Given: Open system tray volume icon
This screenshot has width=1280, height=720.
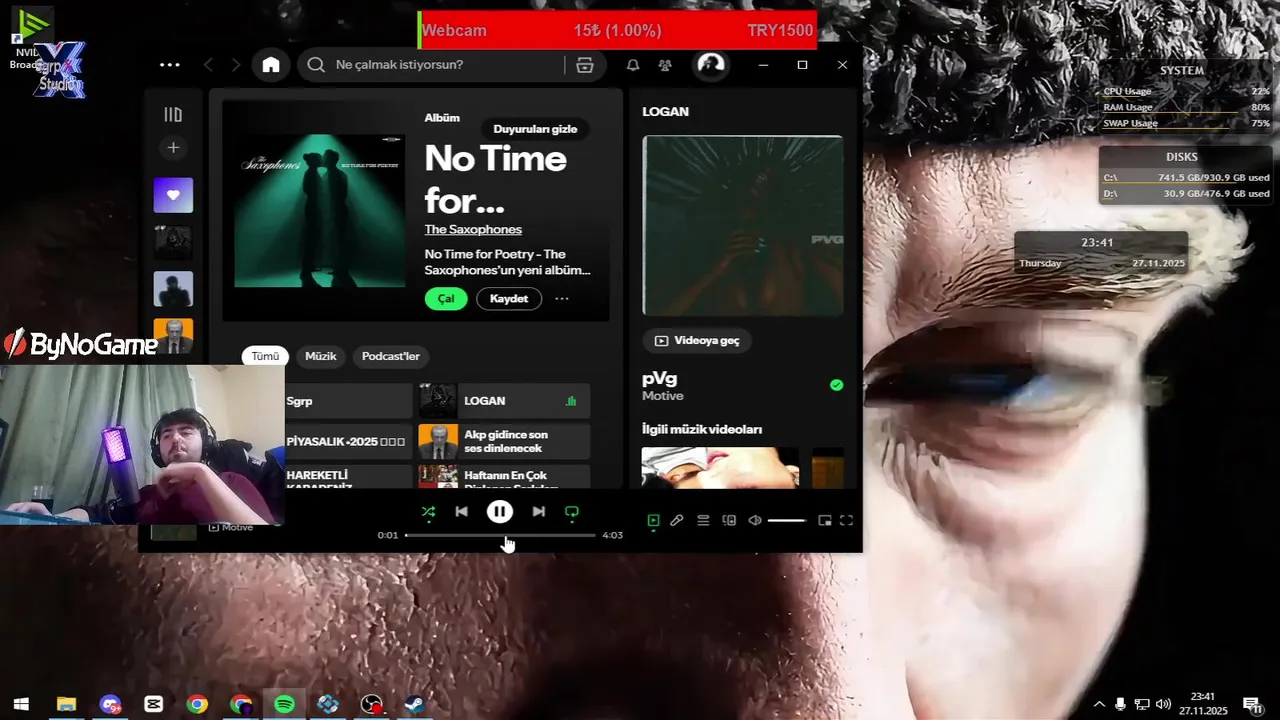Looking at the screenshot, I should click(x=1163, y=704).
